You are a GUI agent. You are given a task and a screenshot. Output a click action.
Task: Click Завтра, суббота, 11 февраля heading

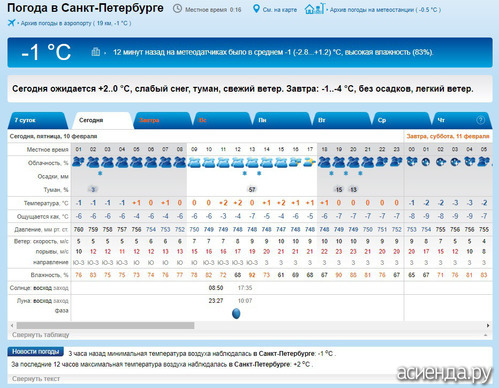tap(448, 136)
